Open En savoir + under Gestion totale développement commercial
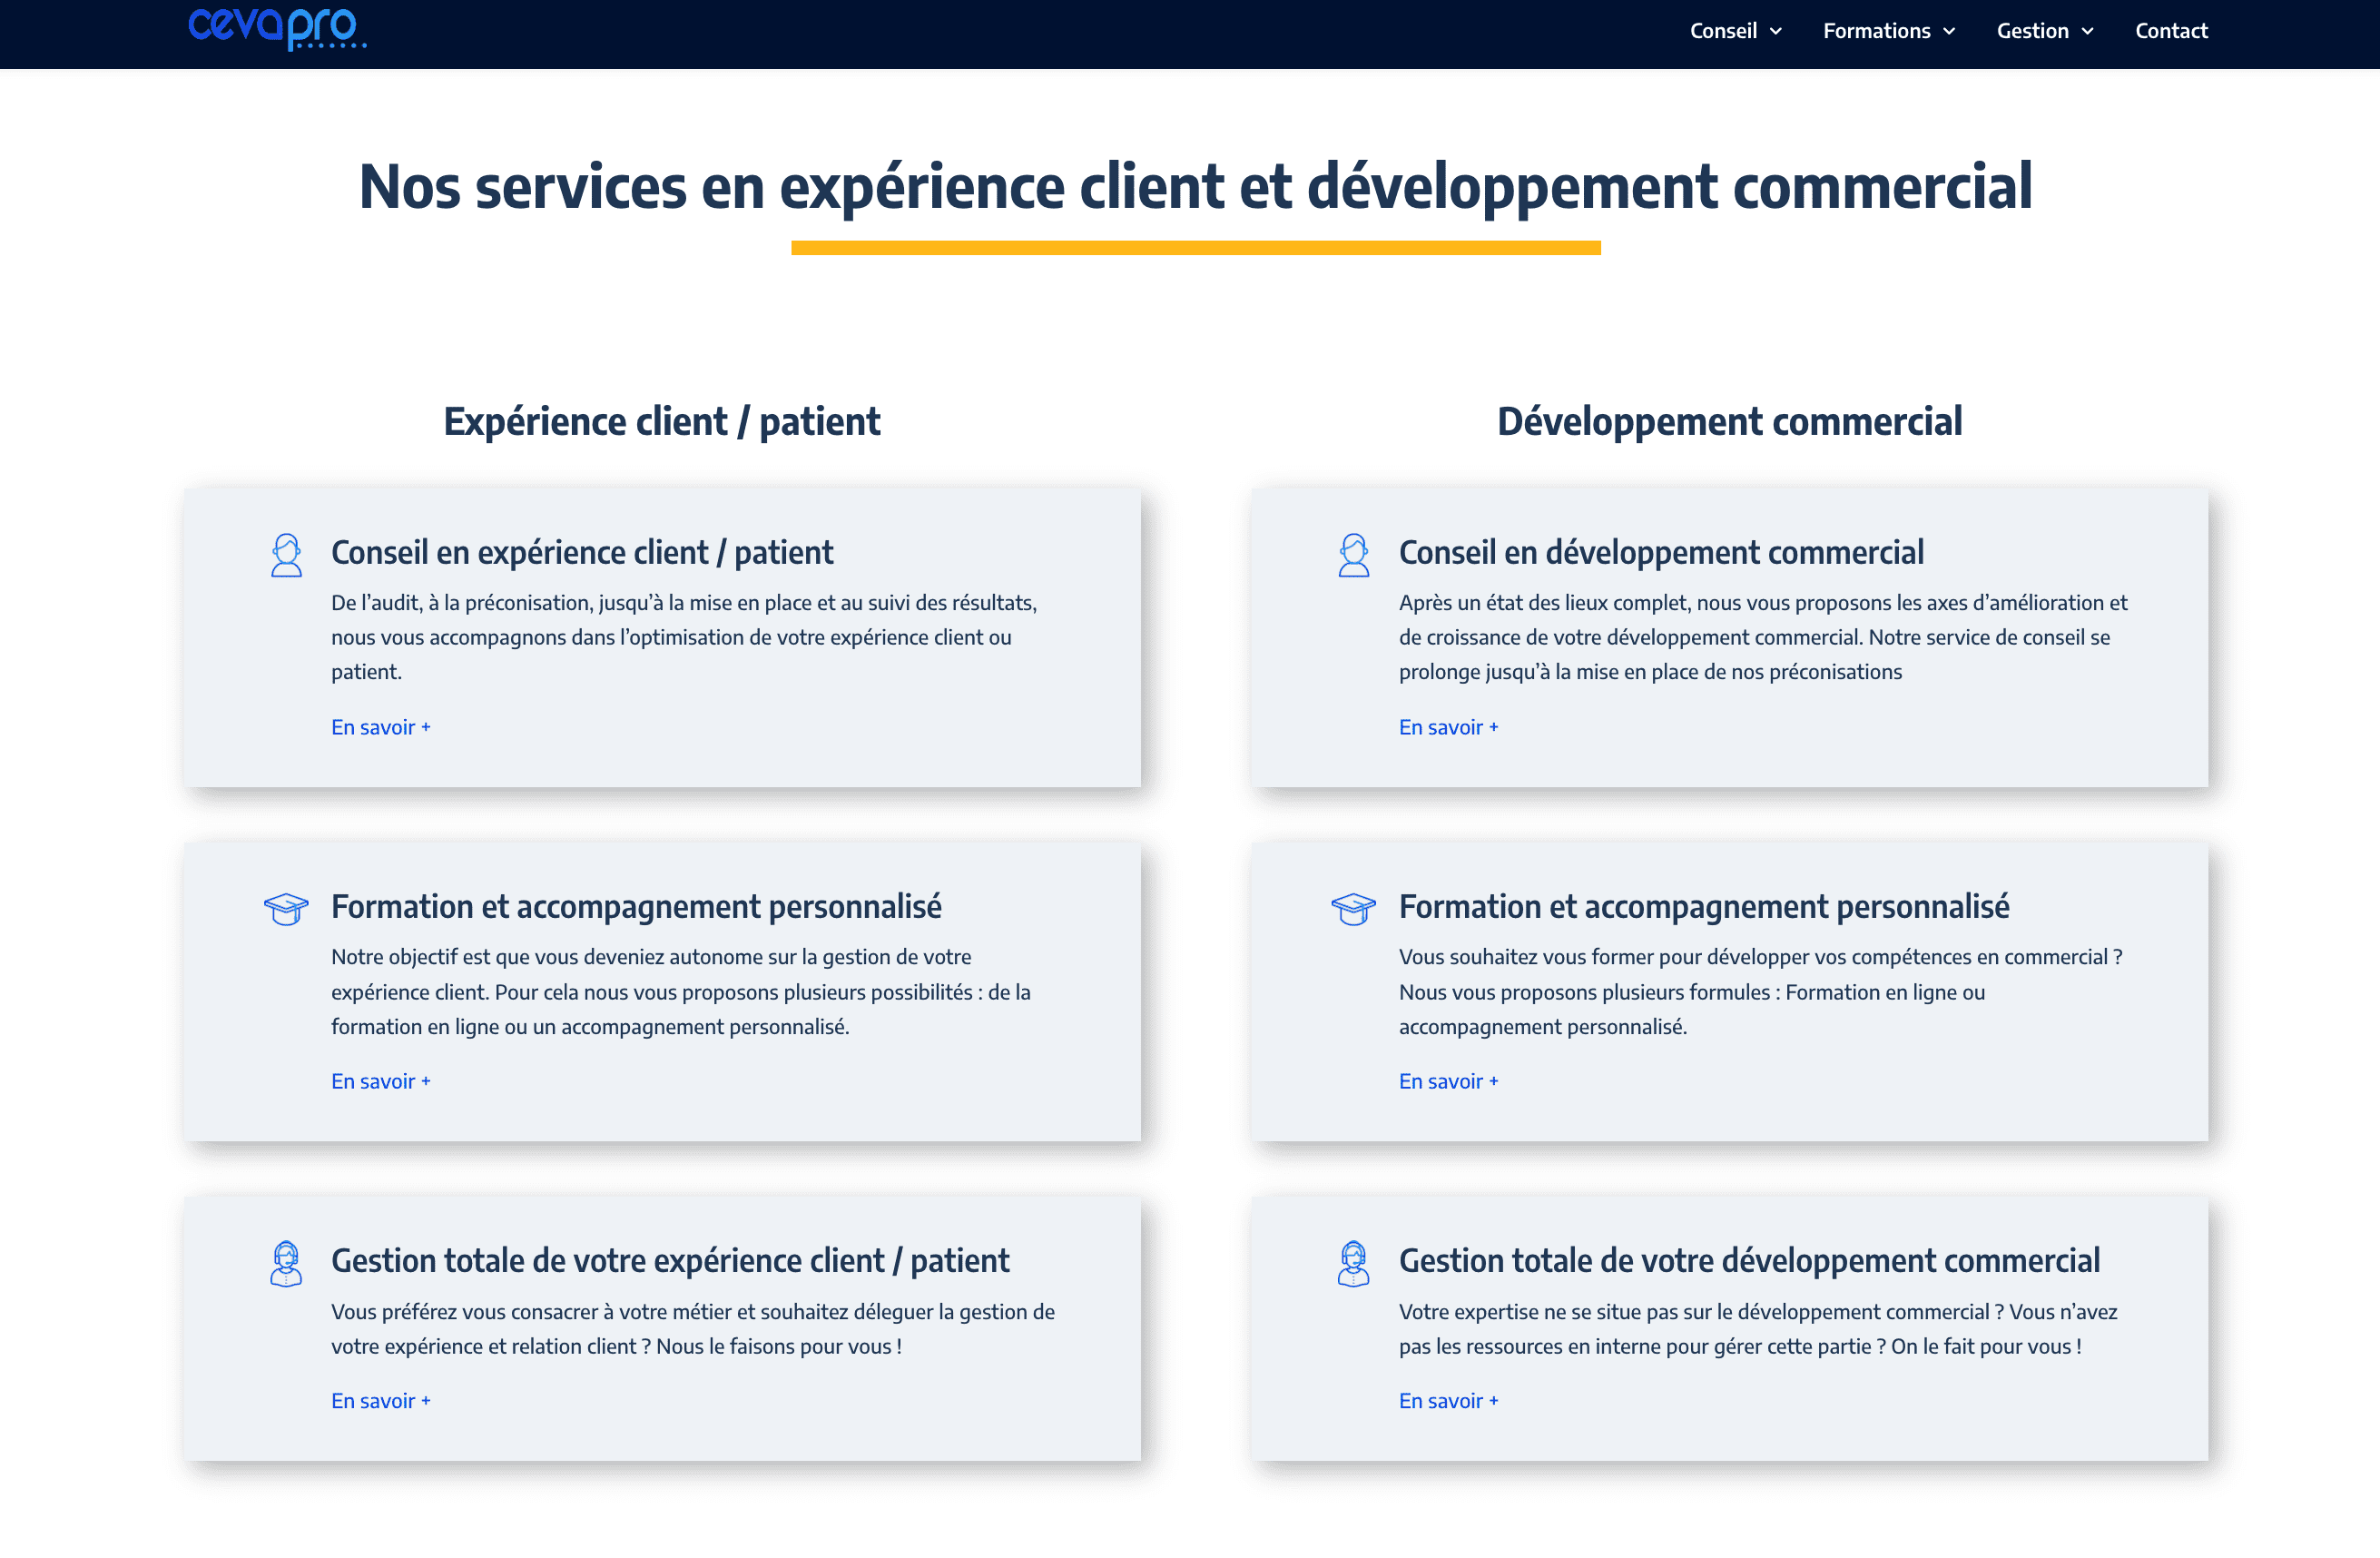 [x=1448, y=1400]
